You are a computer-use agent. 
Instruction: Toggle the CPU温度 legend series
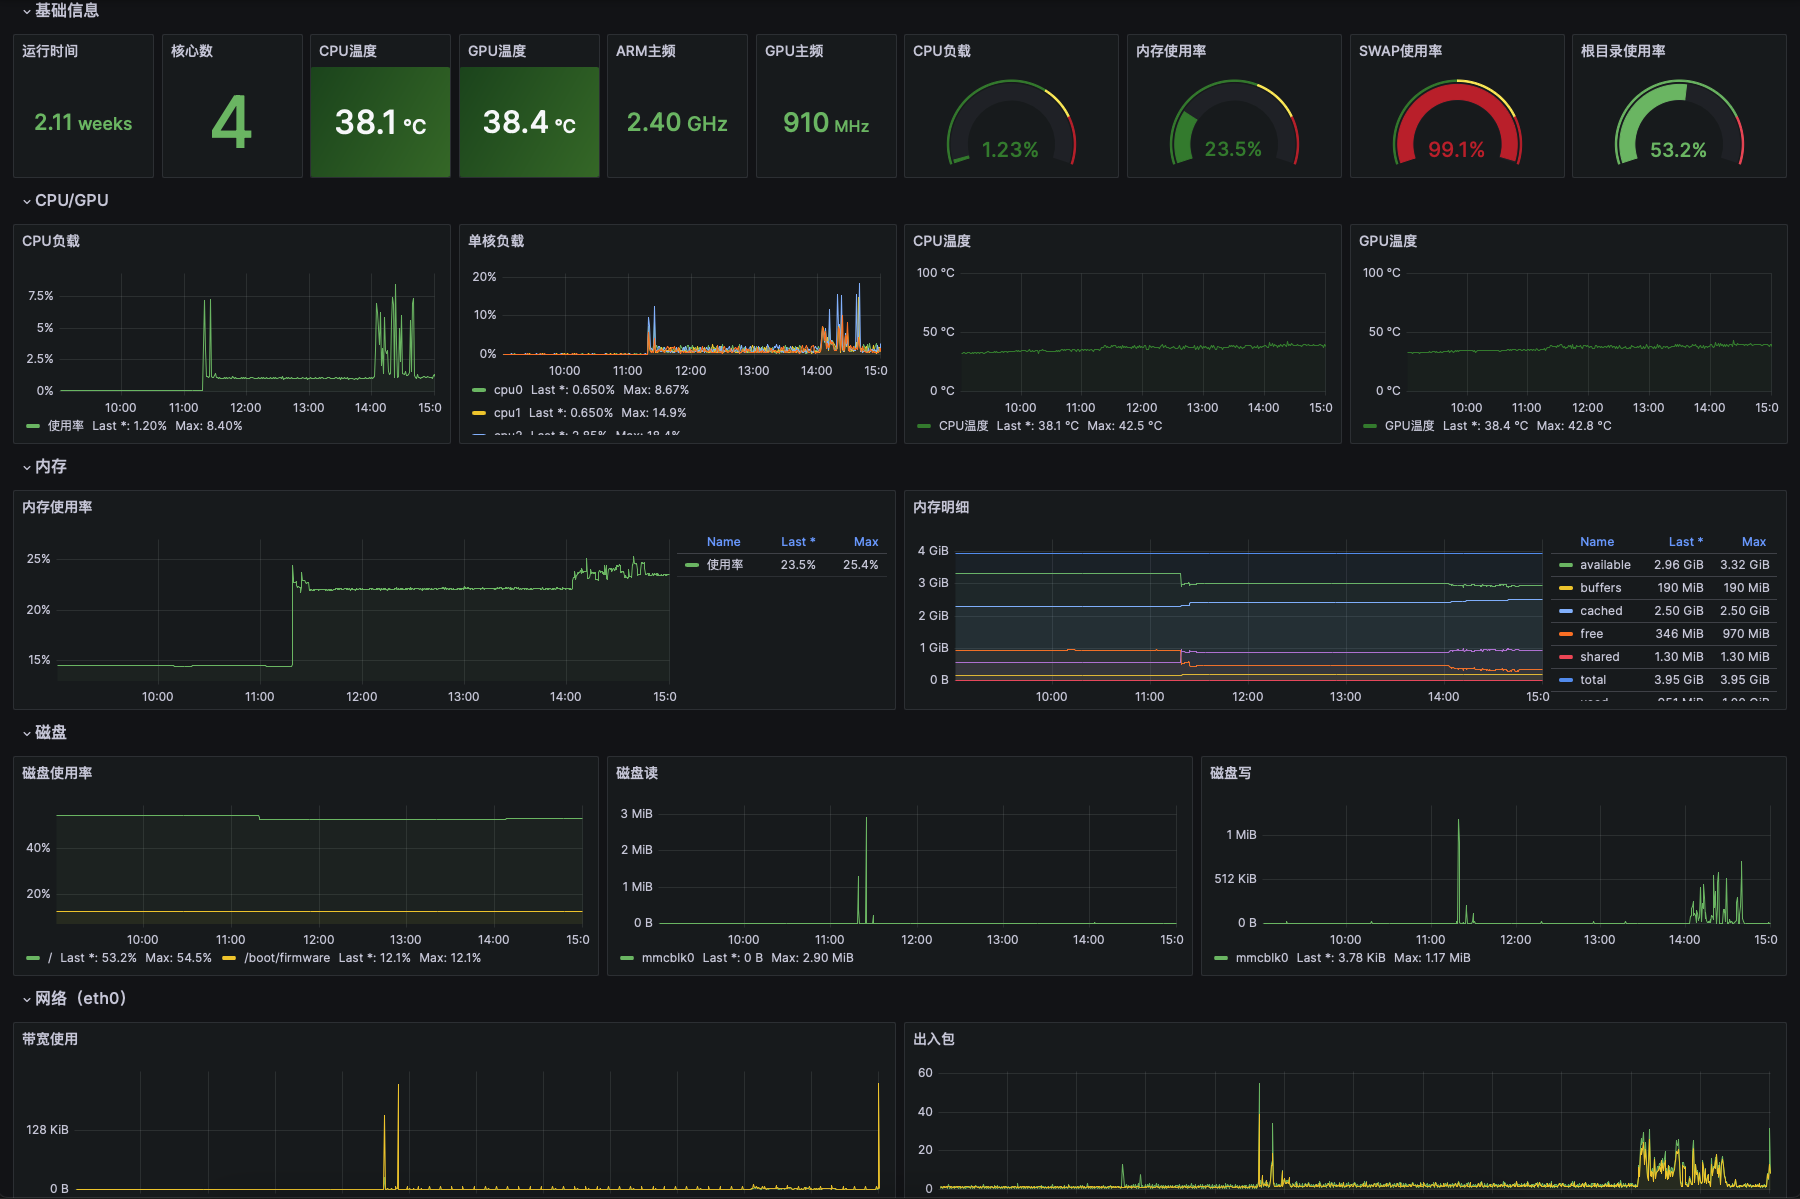tap(963, 426)
